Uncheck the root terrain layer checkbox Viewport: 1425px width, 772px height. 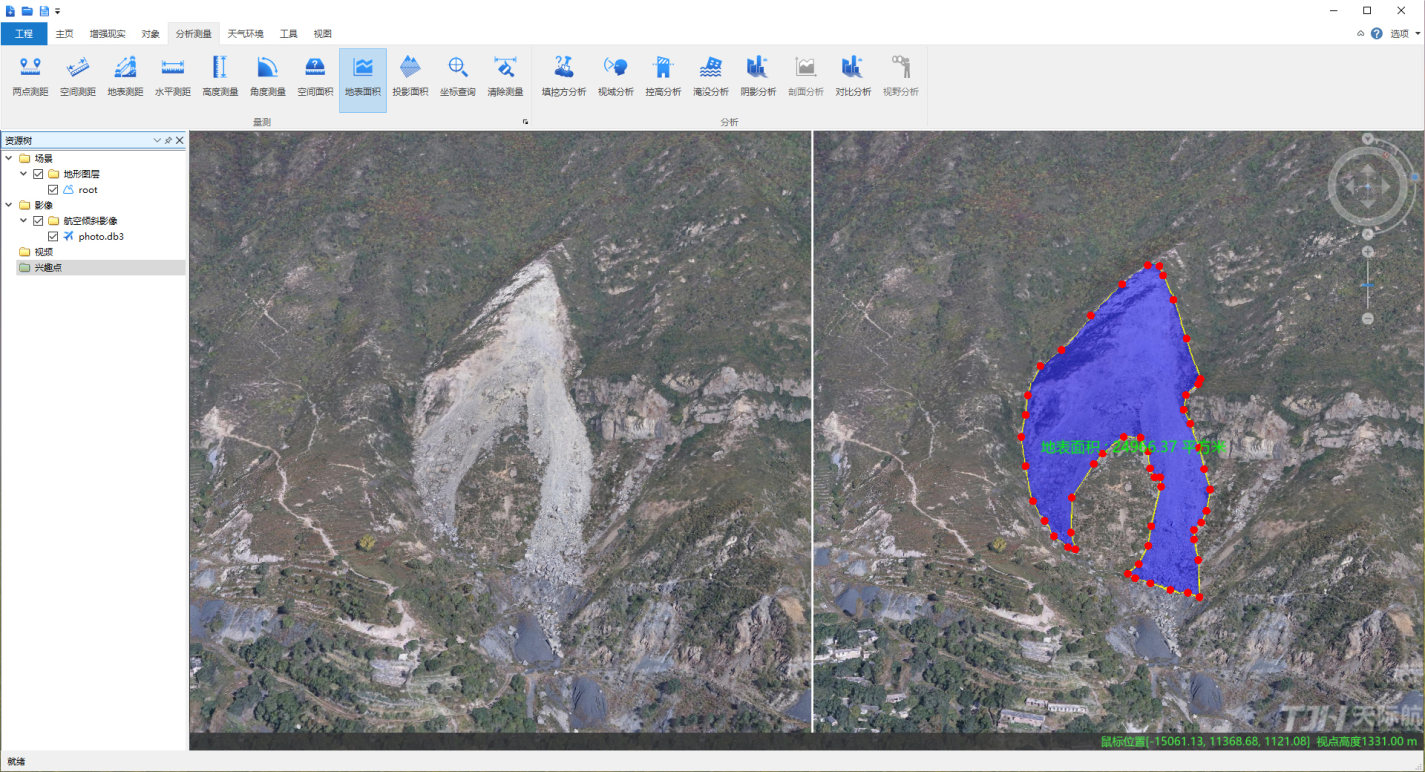pos(53,190)
